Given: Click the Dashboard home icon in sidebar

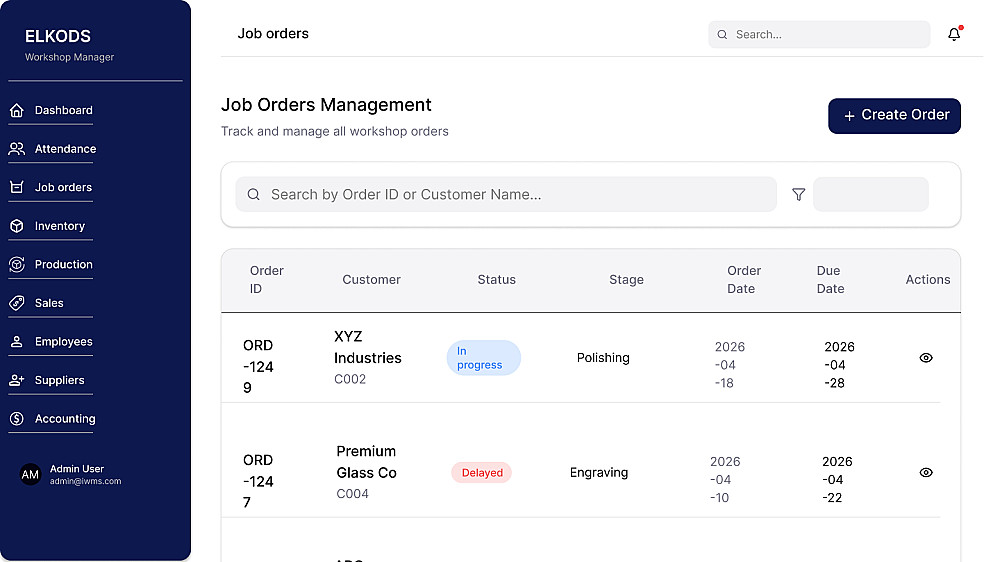Looking at the screenshot, I should click(x=16, y=110).
